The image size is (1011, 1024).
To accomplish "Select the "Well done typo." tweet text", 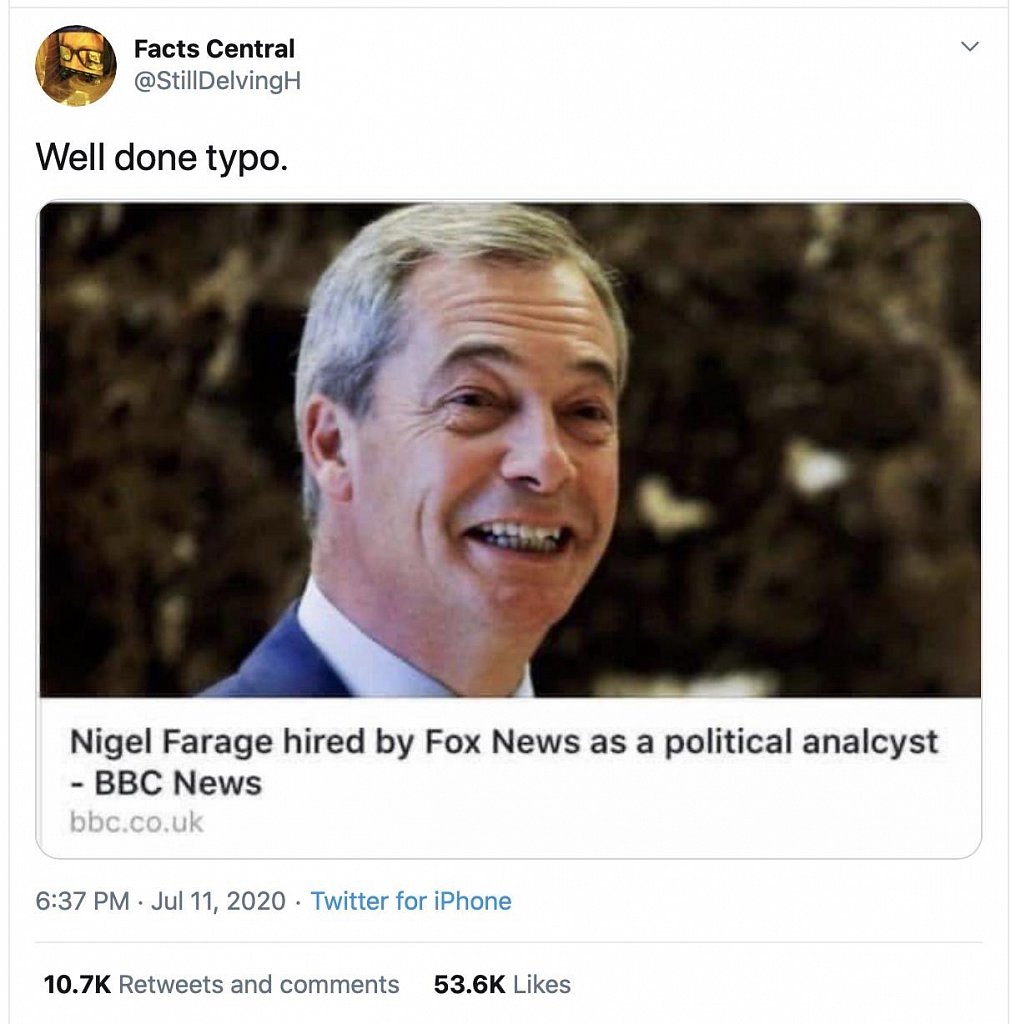I will 162,157.
